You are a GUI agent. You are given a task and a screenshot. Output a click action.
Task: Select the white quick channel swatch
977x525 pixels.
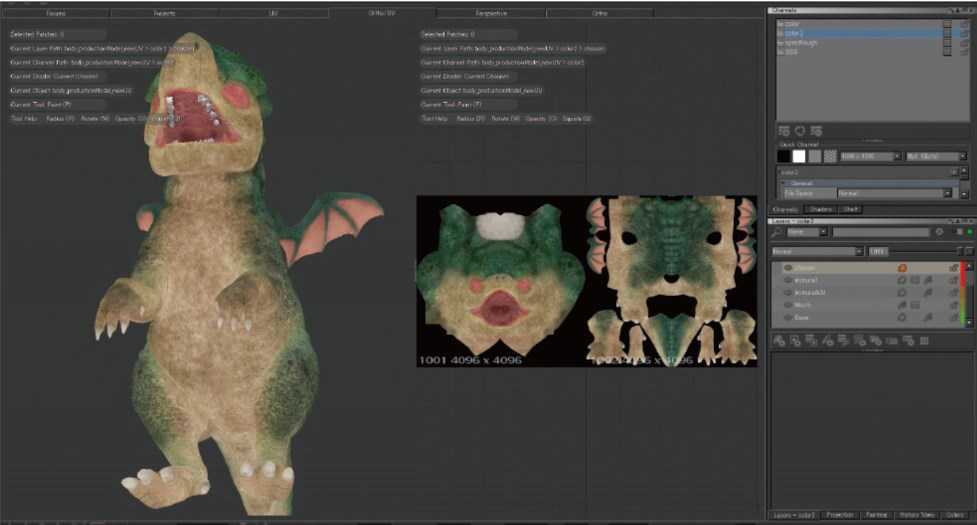coord(799,156)
